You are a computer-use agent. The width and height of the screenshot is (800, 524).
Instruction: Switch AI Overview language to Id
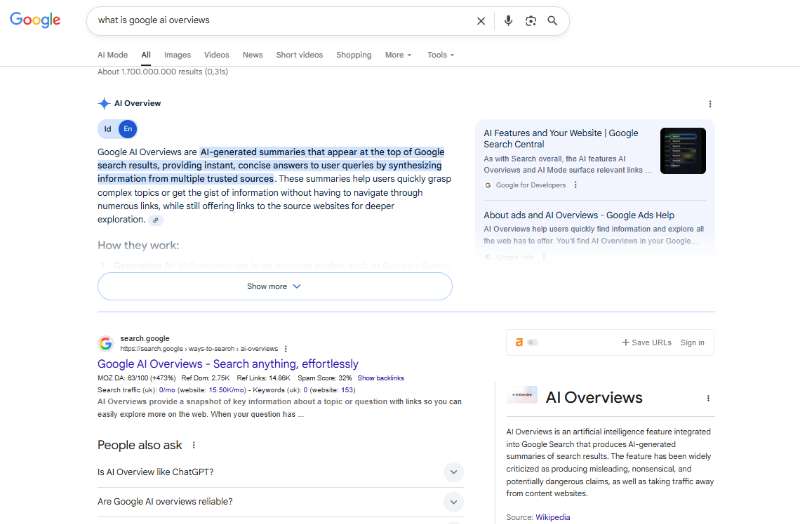coord(108,129)
